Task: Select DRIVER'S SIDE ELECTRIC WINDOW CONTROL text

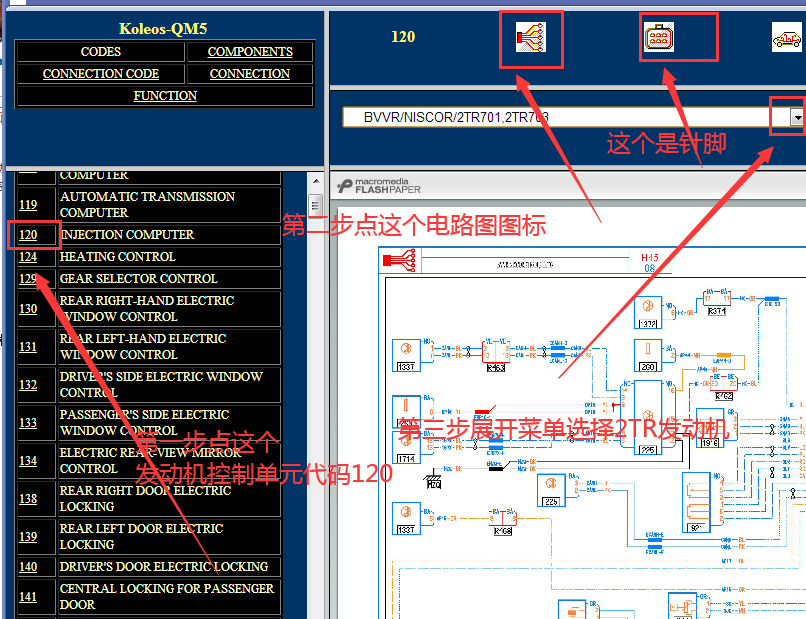Action: point(161,385)
